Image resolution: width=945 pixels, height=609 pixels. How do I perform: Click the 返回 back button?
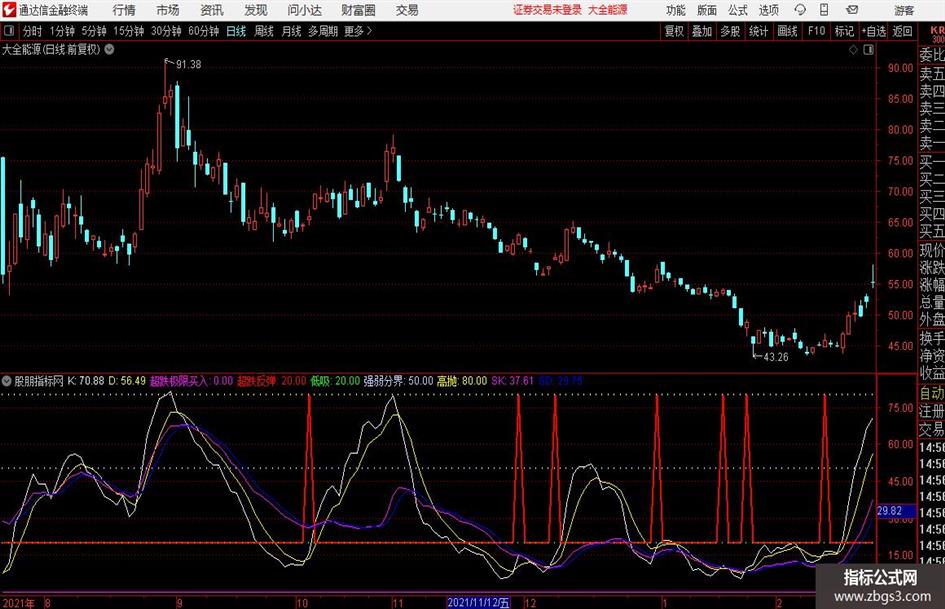[902, 31]
